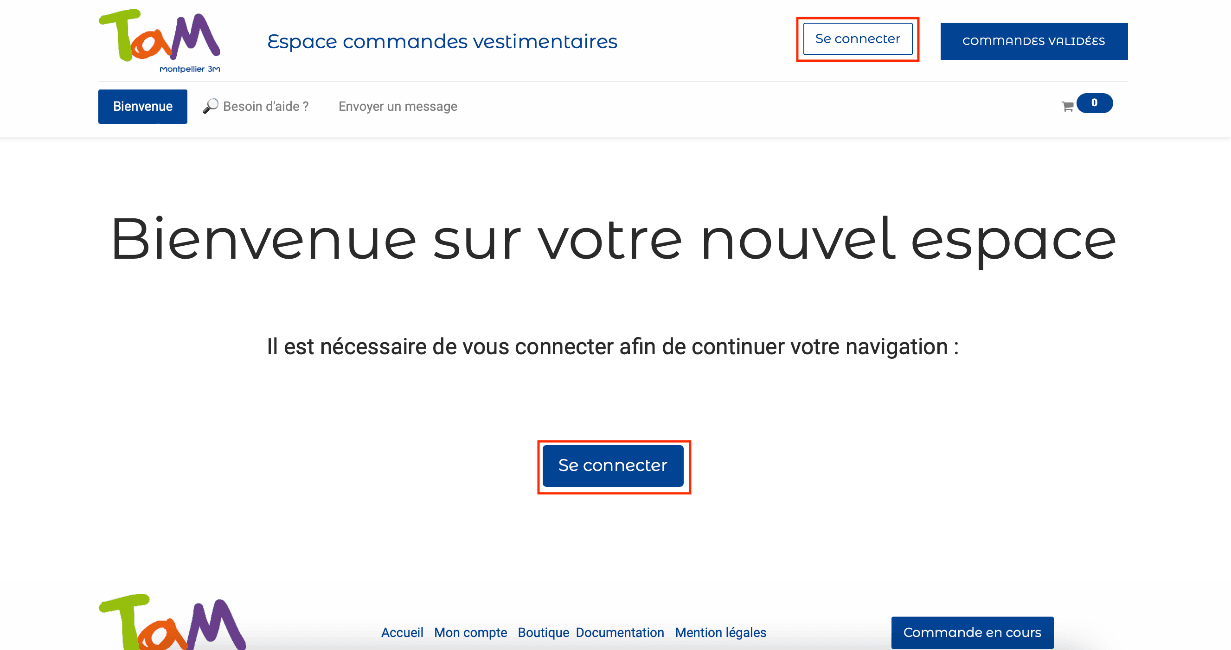Click the TaM Montpellier logo in header
1231x650 pixels.
[158, 40]
